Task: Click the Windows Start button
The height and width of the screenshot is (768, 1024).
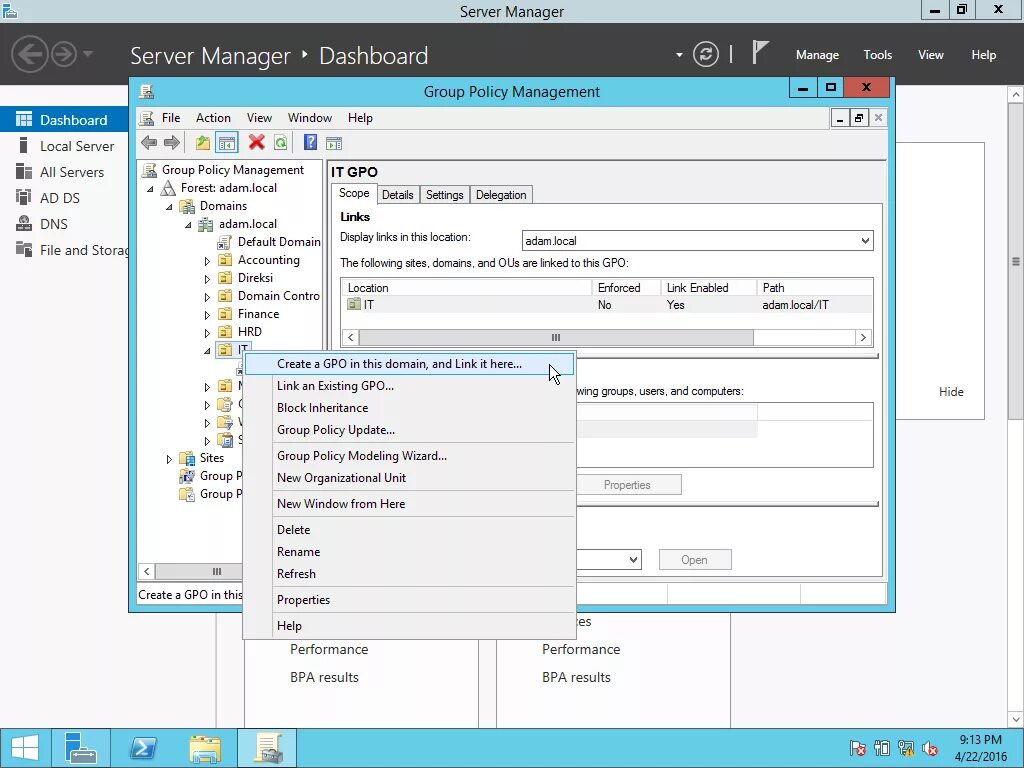Action: tap(25, 748)
